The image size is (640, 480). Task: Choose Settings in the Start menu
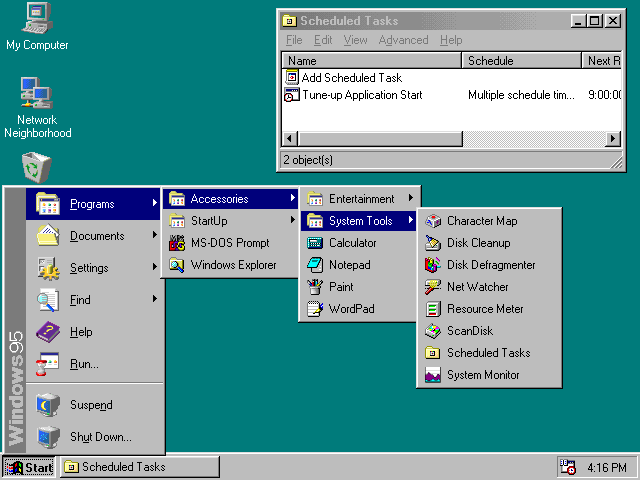pyautogui.click(x=93, y=268)
